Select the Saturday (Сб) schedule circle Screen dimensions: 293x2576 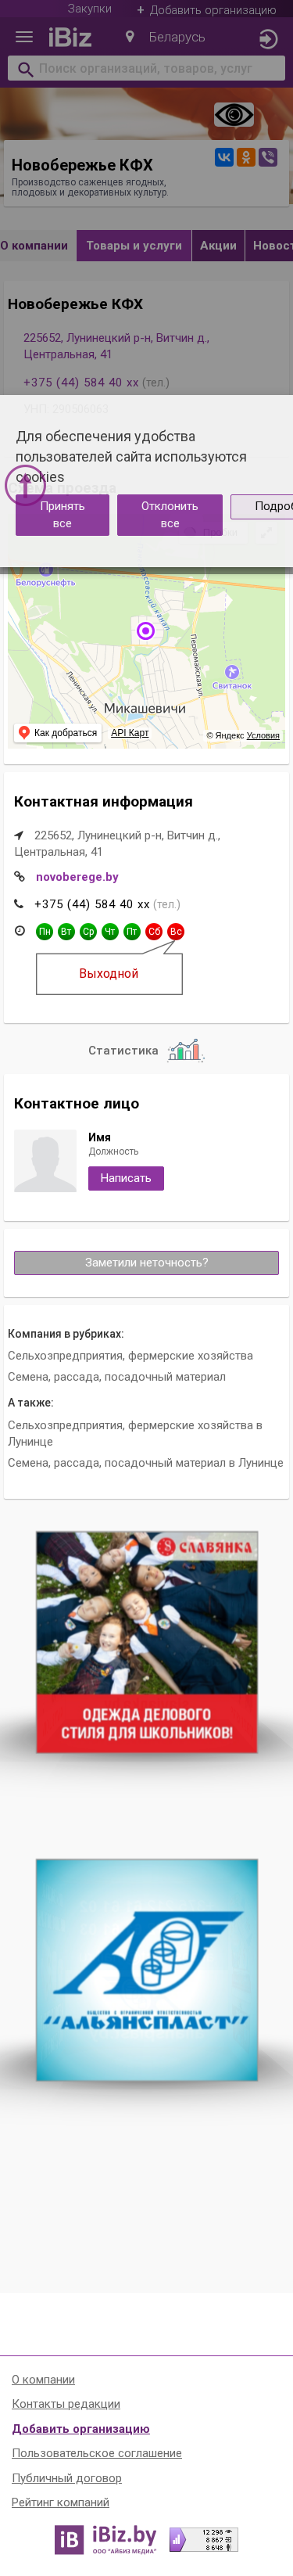click(x=154, y=931)
